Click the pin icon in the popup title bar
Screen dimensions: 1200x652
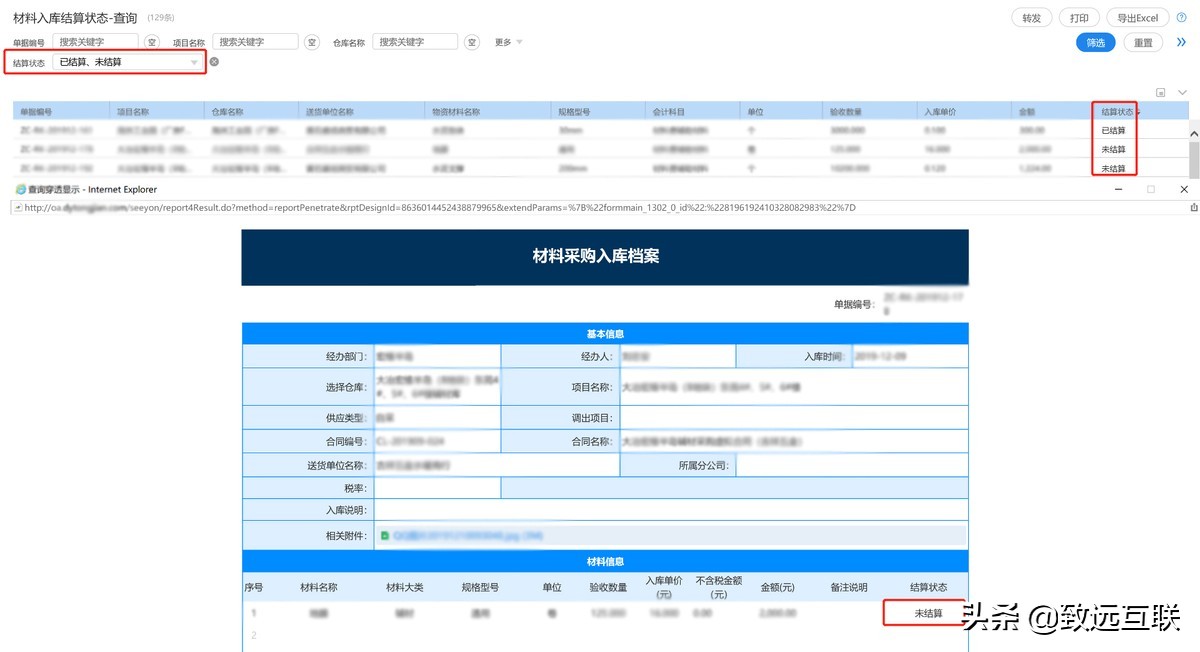(1193, 207)
